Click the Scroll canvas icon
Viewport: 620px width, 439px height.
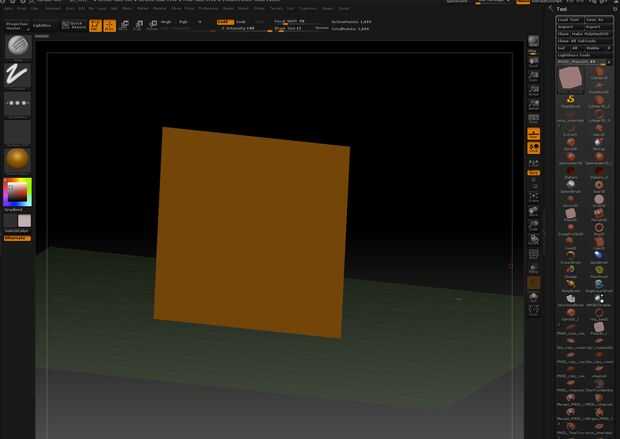click(x=533, y=62)
